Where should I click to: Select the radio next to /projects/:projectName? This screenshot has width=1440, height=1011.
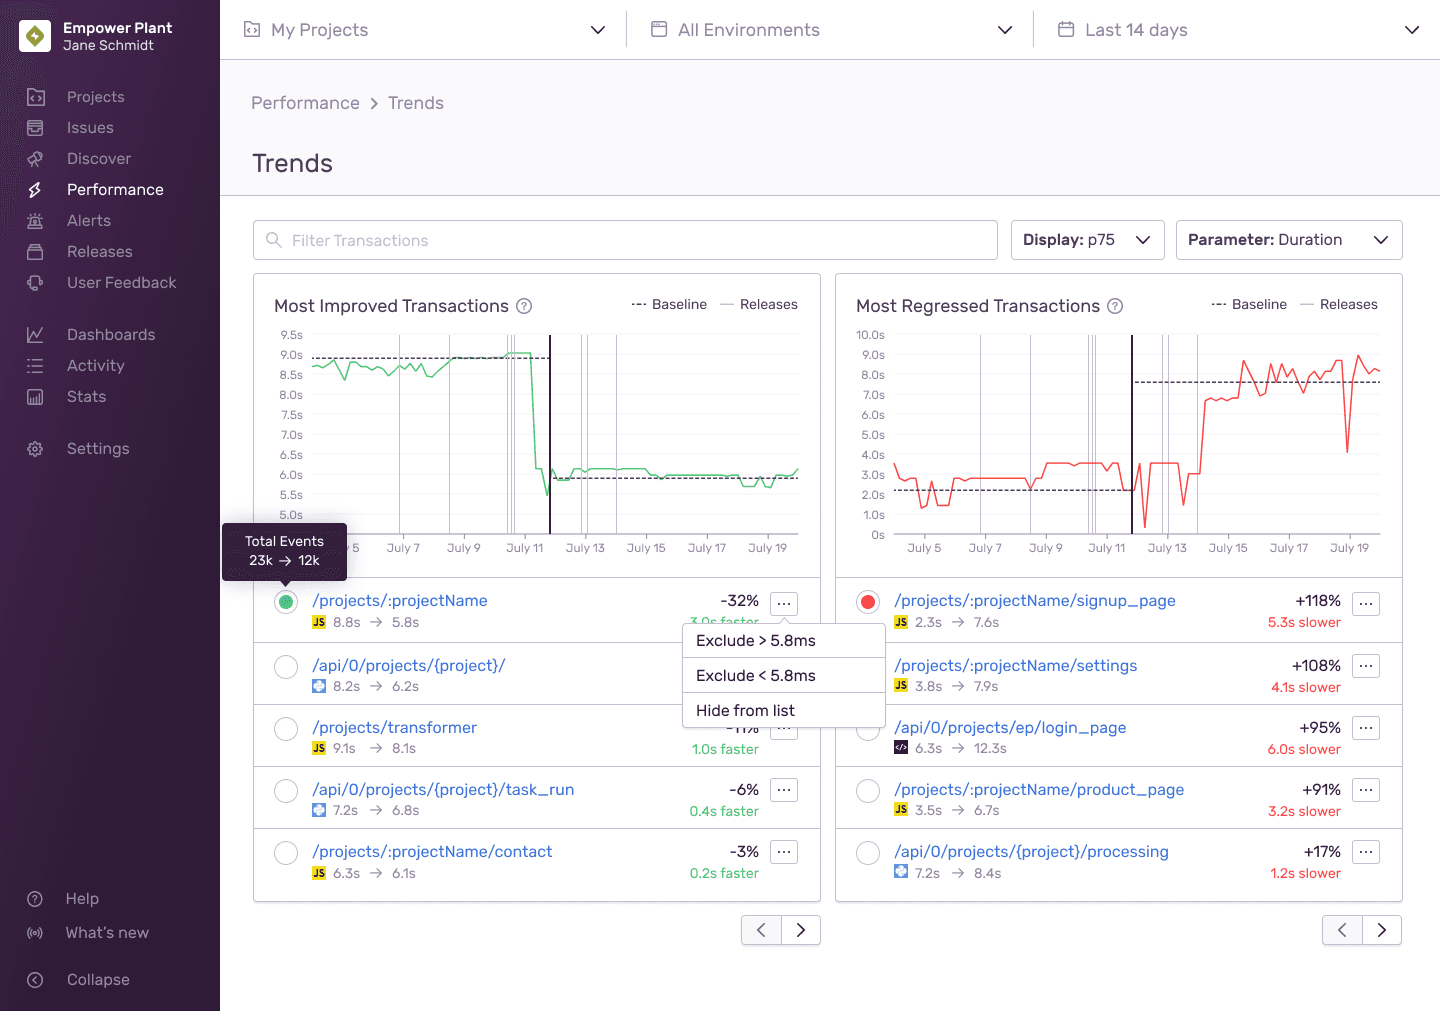(285, 602)
